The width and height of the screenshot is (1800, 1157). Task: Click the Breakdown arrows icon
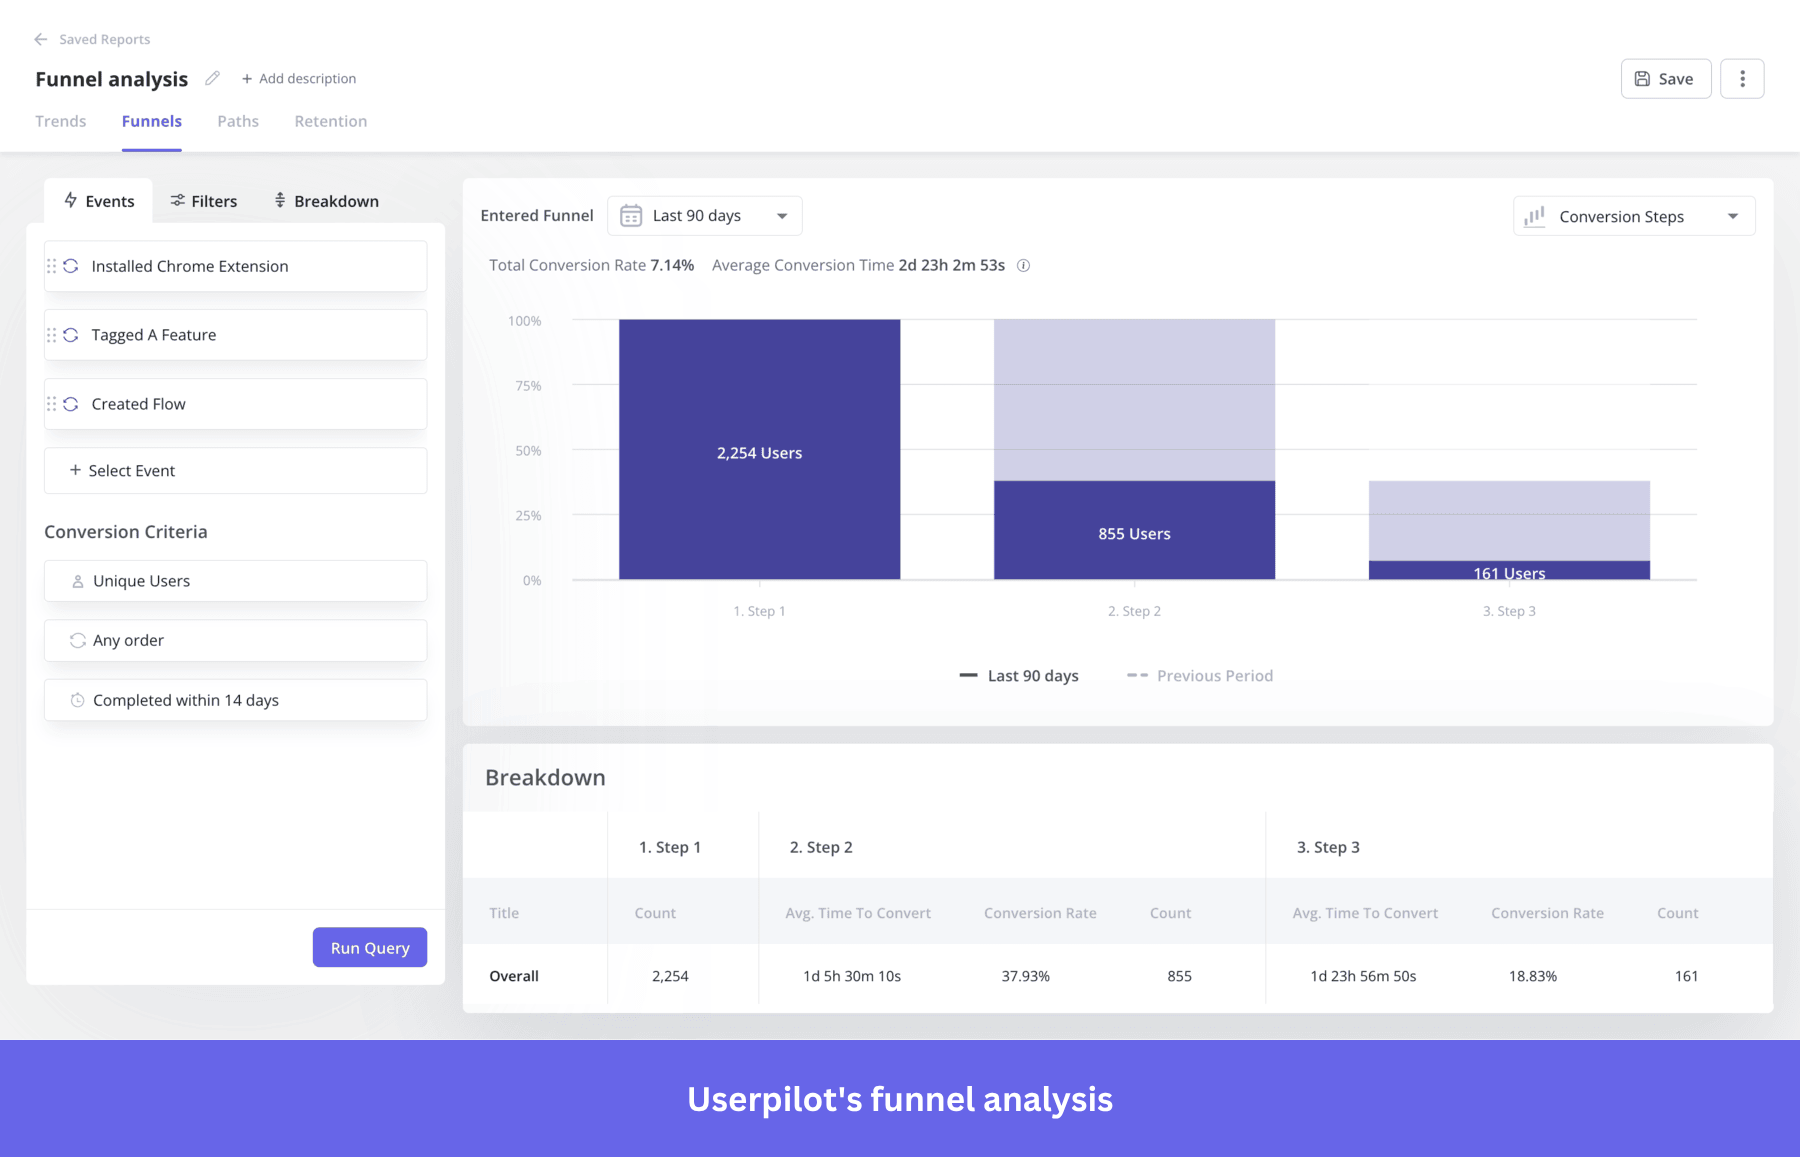click(x=280, y=200)
